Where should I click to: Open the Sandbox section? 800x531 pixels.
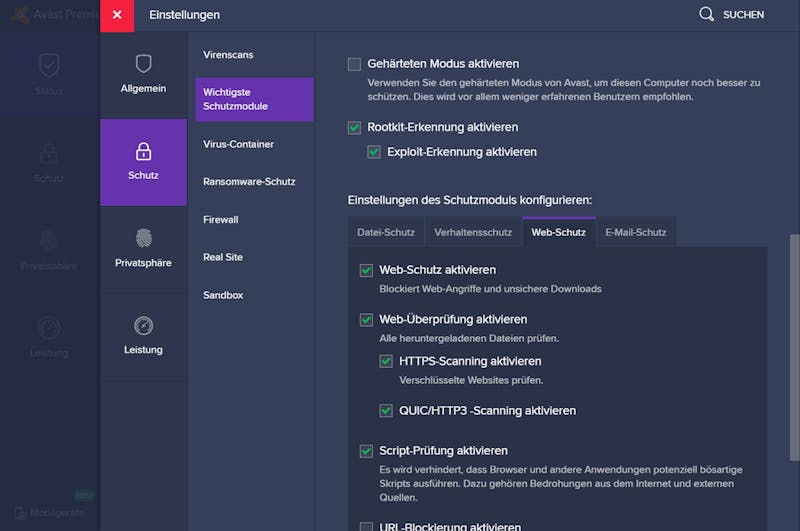click(223, 295)
